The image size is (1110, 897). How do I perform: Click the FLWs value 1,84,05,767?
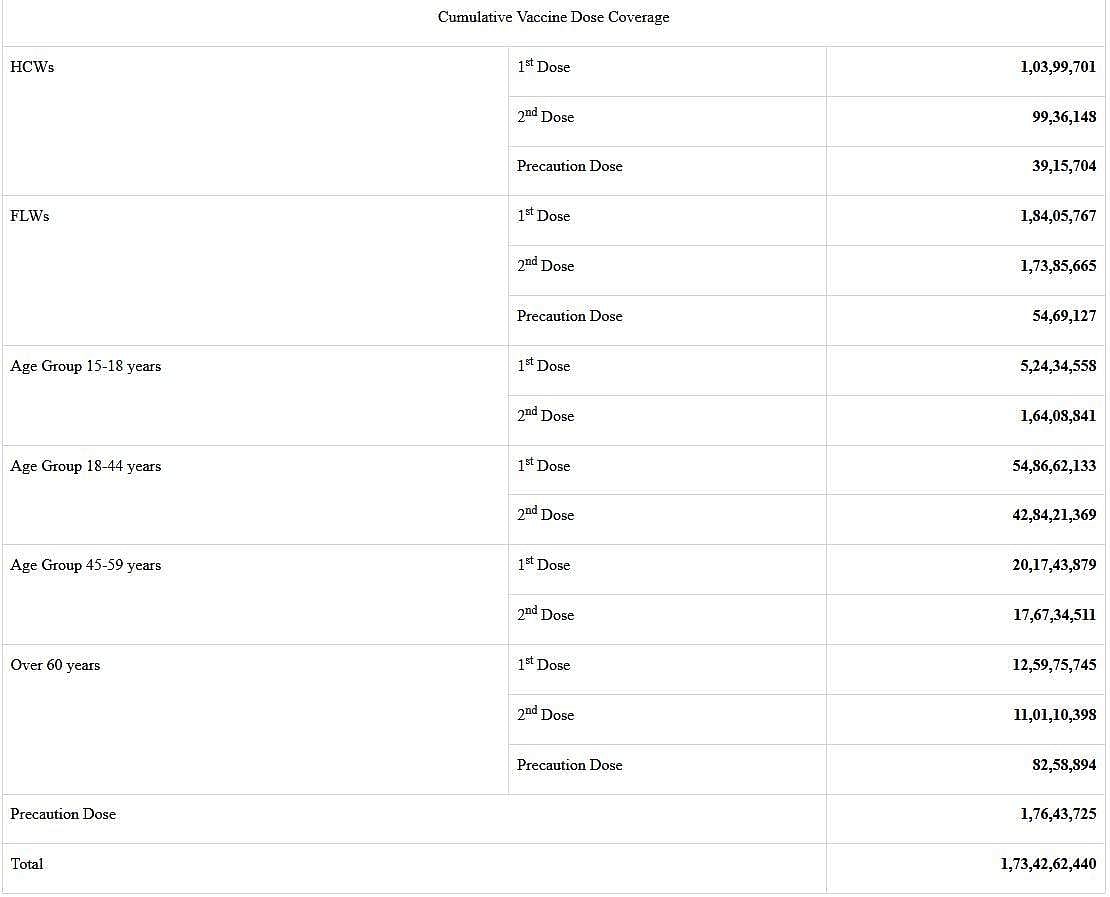click(x=1058, y=216)
